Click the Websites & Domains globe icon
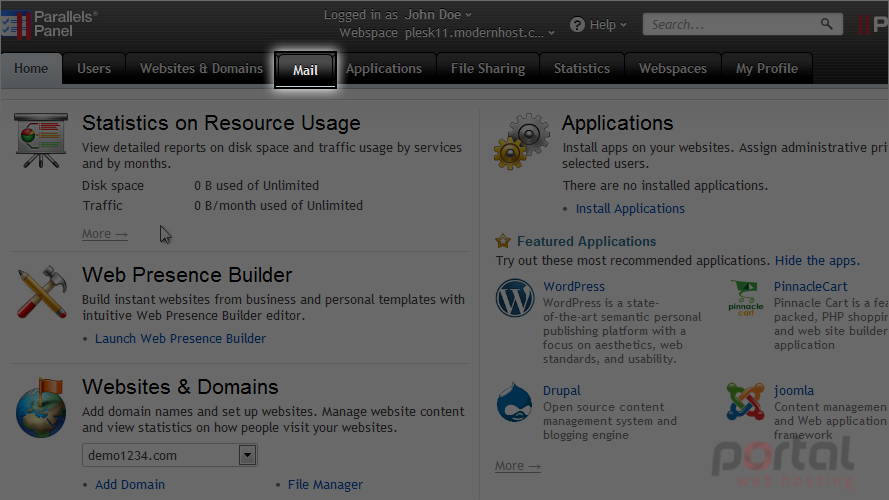The height and width of the screenshot is (500, 889). (x=41, y=408)
